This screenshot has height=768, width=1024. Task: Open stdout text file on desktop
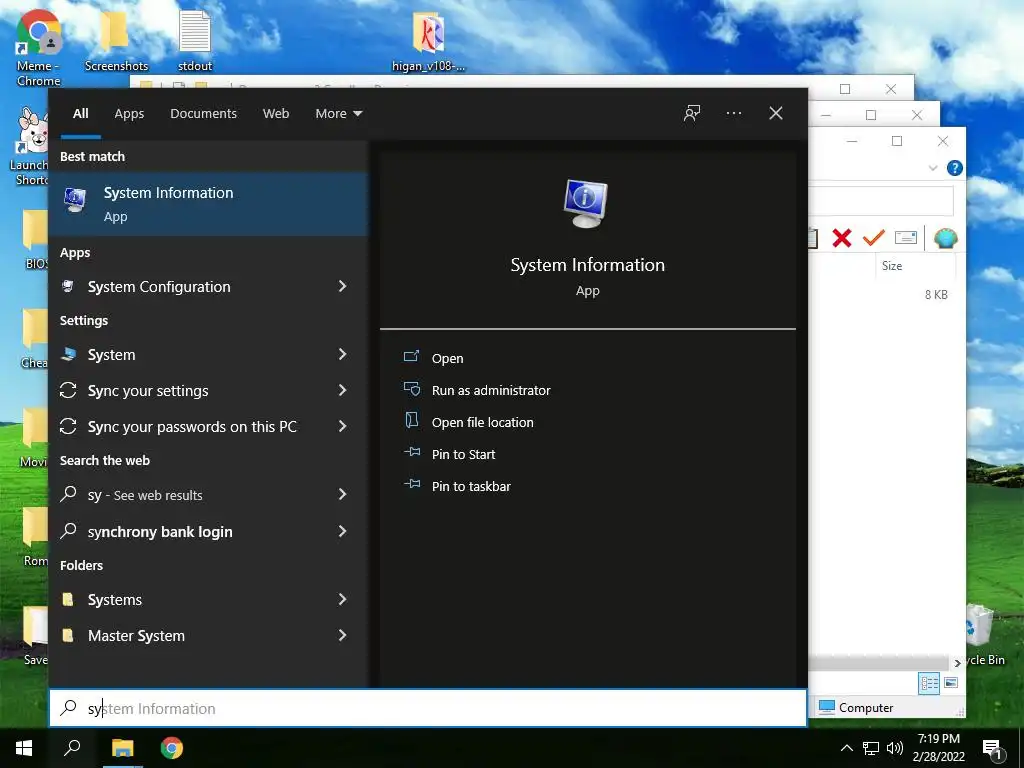pos(195,40)
